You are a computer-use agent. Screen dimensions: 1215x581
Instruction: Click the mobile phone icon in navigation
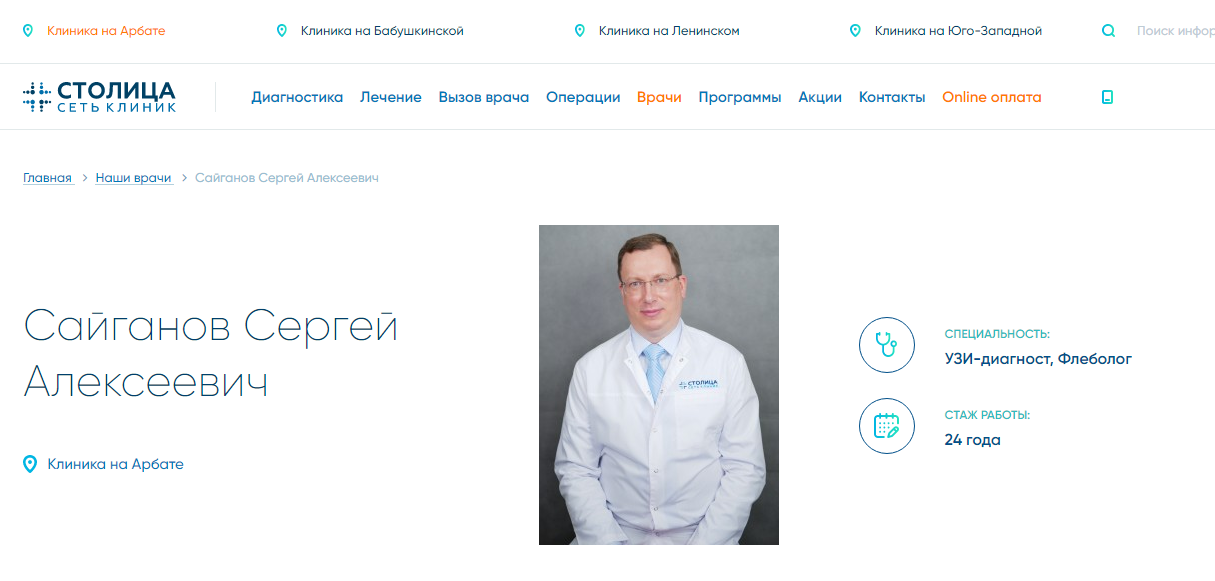1107,97
